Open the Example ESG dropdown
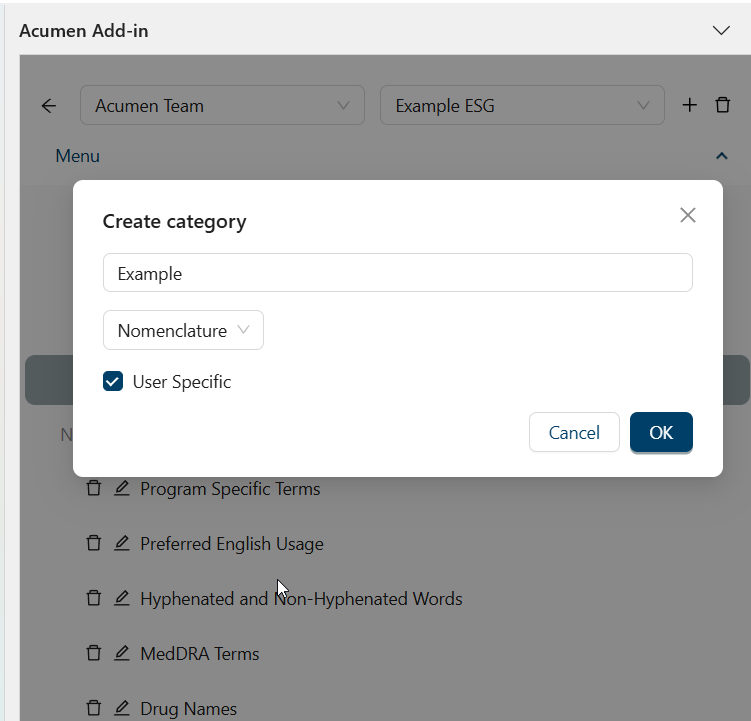The image size is (751, 721). 522,105
